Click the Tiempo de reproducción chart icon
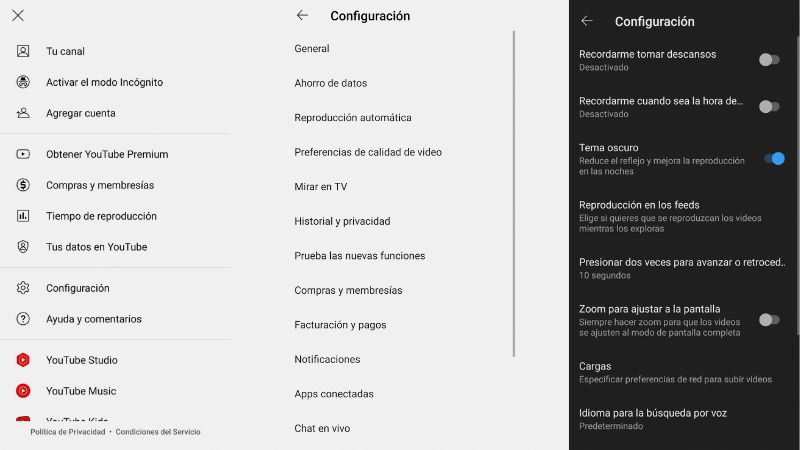This screenshot has height=450, width=800. tap(23, 216)
